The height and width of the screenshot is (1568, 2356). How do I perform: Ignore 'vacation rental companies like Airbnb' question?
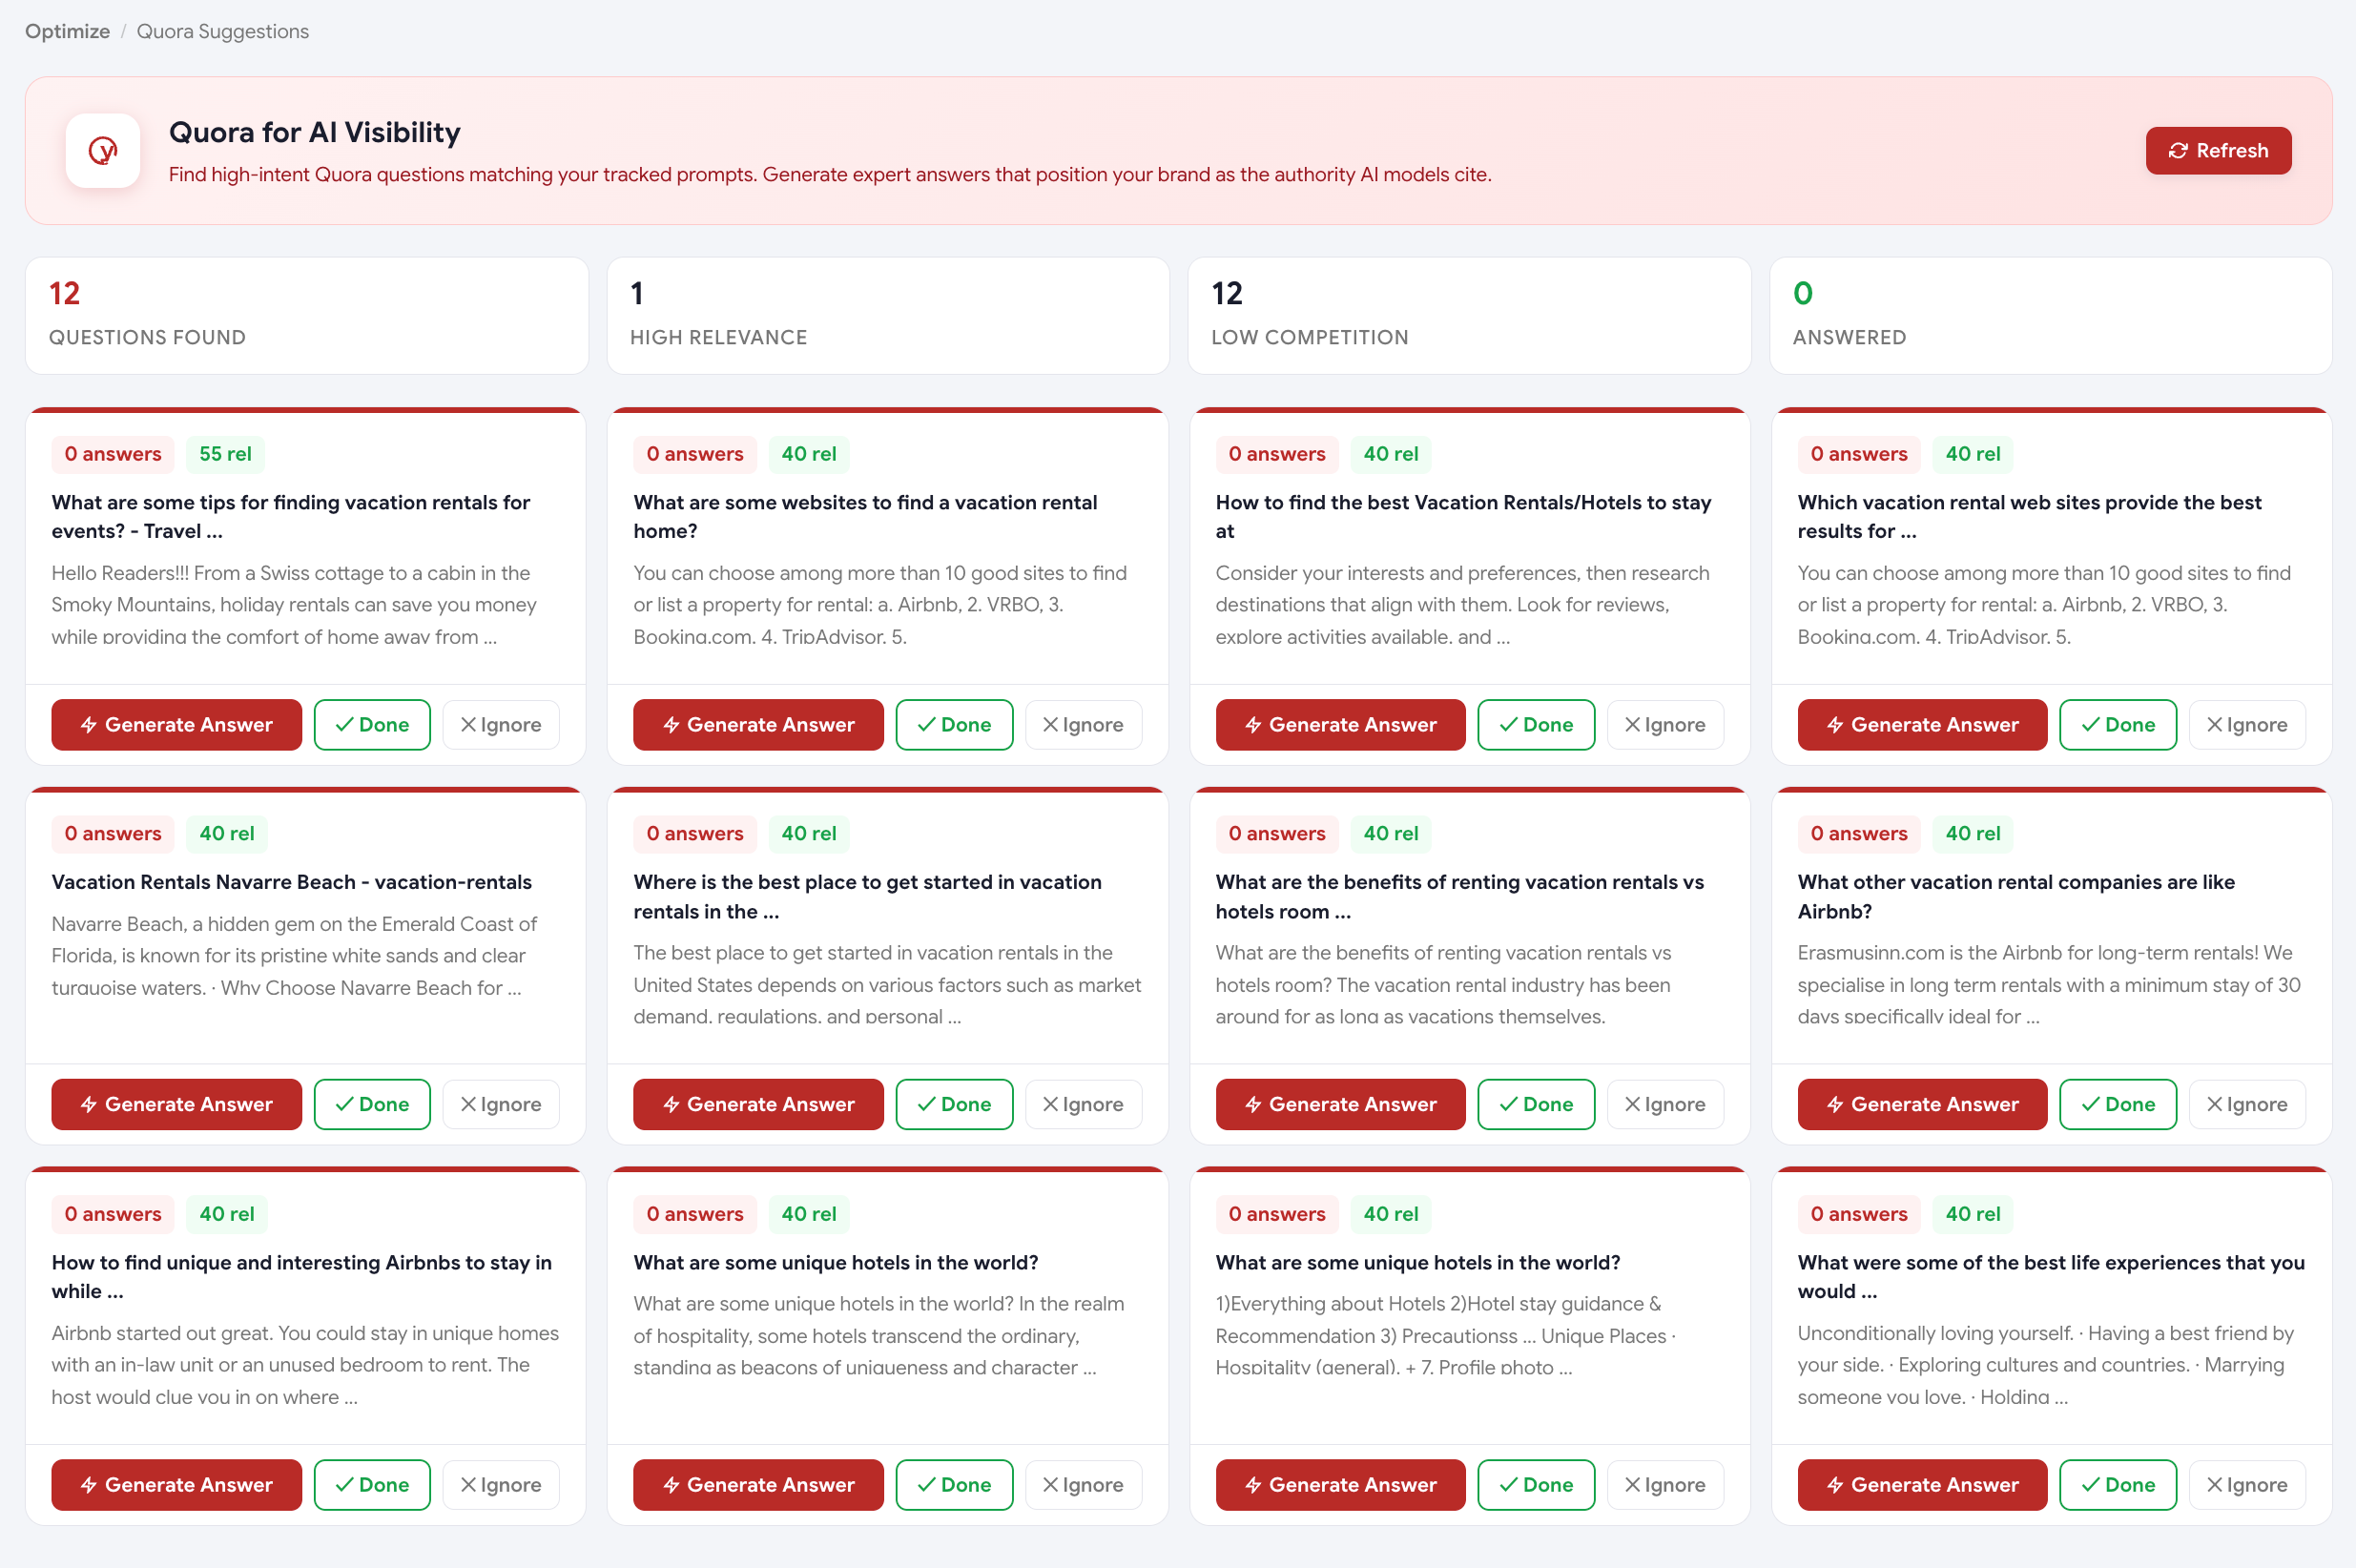(2247, 1105)
